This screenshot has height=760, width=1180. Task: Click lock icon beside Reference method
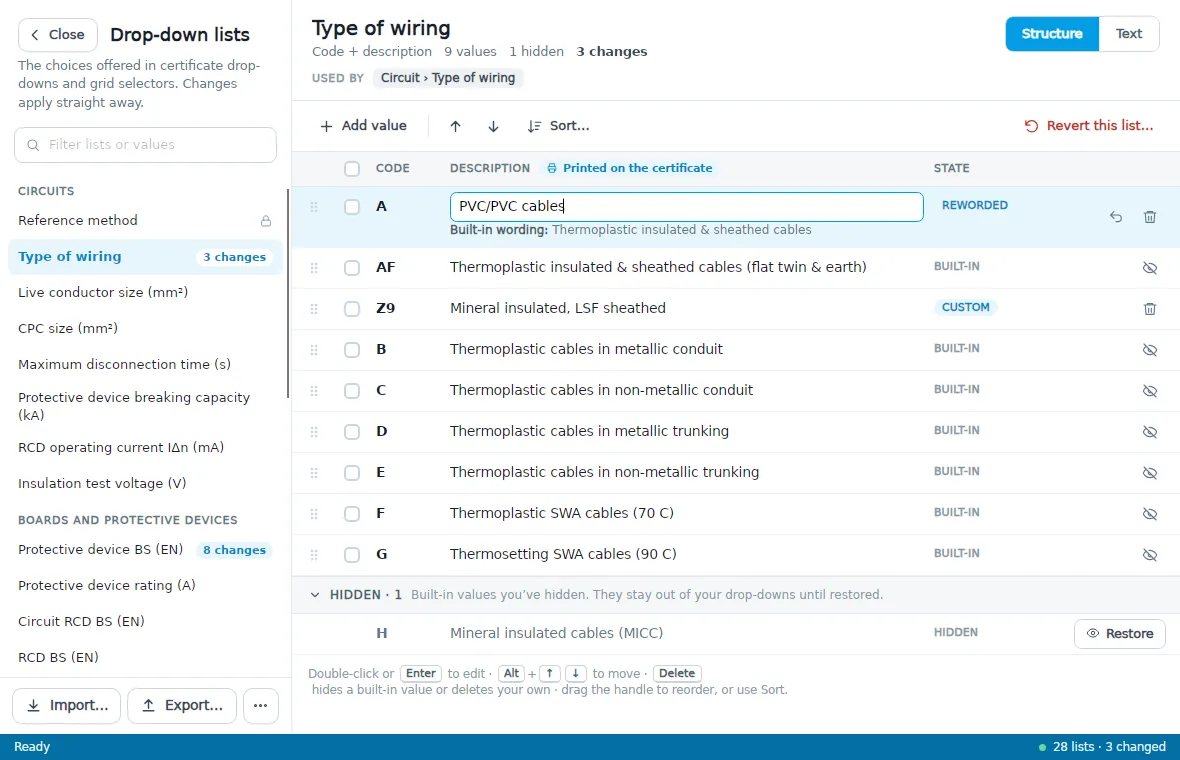coord(266,221)
